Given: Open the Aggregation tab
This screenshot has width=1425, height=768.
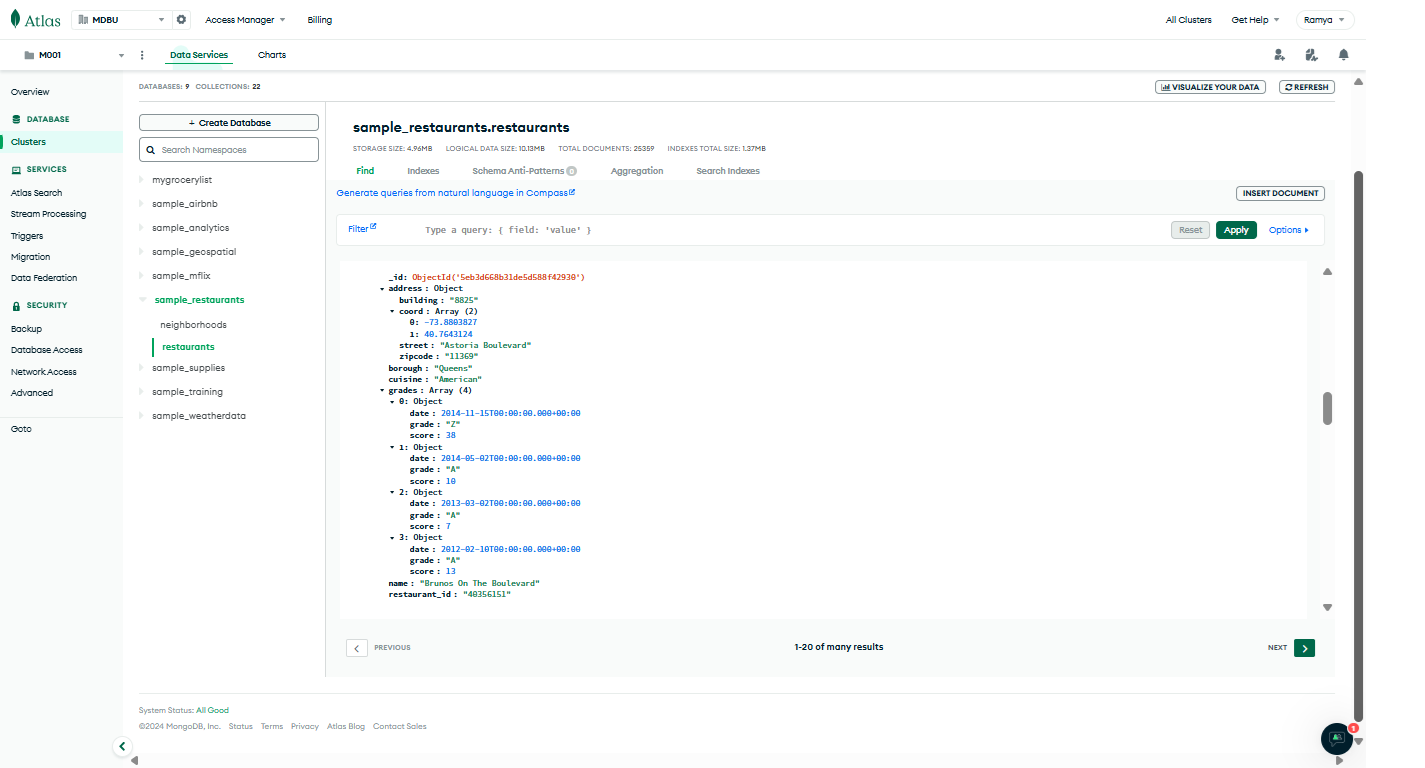Looking at the screenshot, I should pyautogui.click(x=637, y=171).
